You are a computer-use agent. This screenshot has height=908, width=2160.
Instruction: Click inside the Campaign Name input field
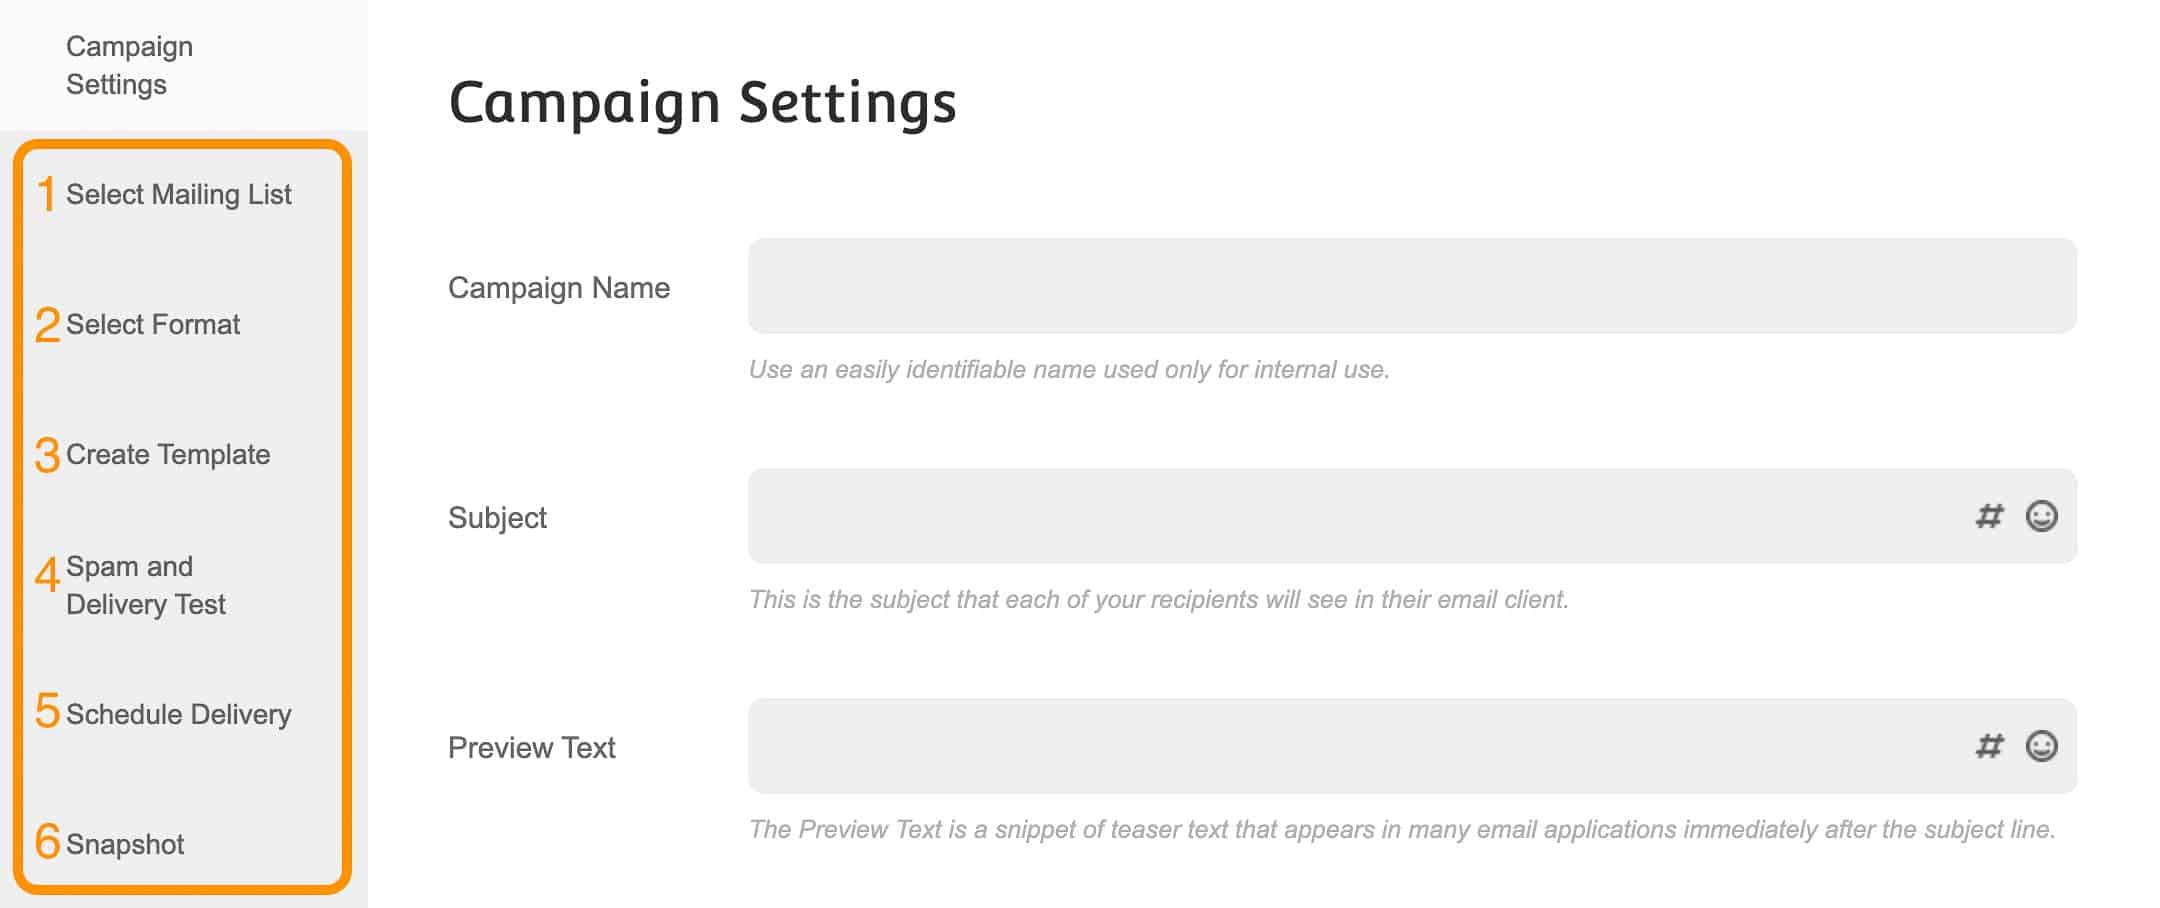click(x=1400, y=287)
